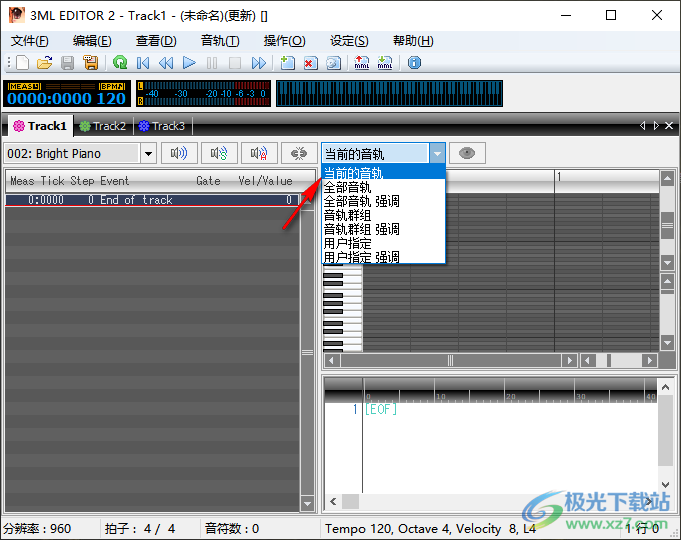Select 音轨群组 in the dropdown list

click(x=384, y=215)
